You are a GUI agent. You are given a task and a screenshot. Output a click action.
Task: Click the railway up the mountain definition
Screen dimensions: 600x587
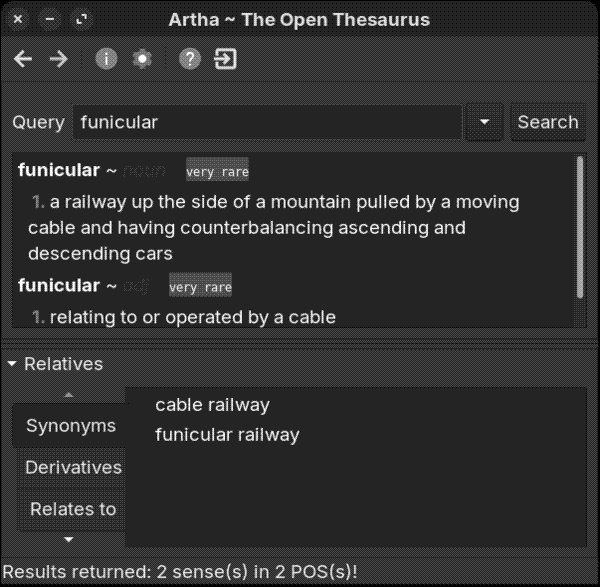tap(274, 228)
